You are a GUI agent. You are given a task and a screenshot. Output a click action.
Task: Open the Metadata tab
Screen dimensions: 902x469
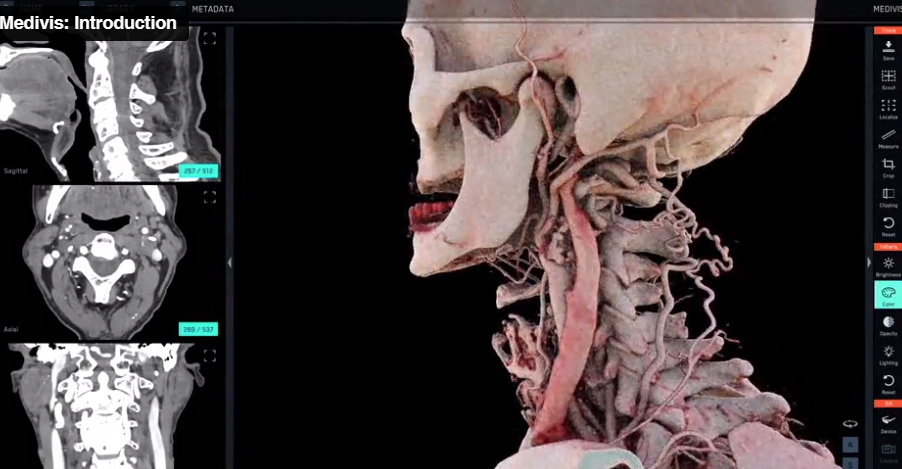(211, 9)
